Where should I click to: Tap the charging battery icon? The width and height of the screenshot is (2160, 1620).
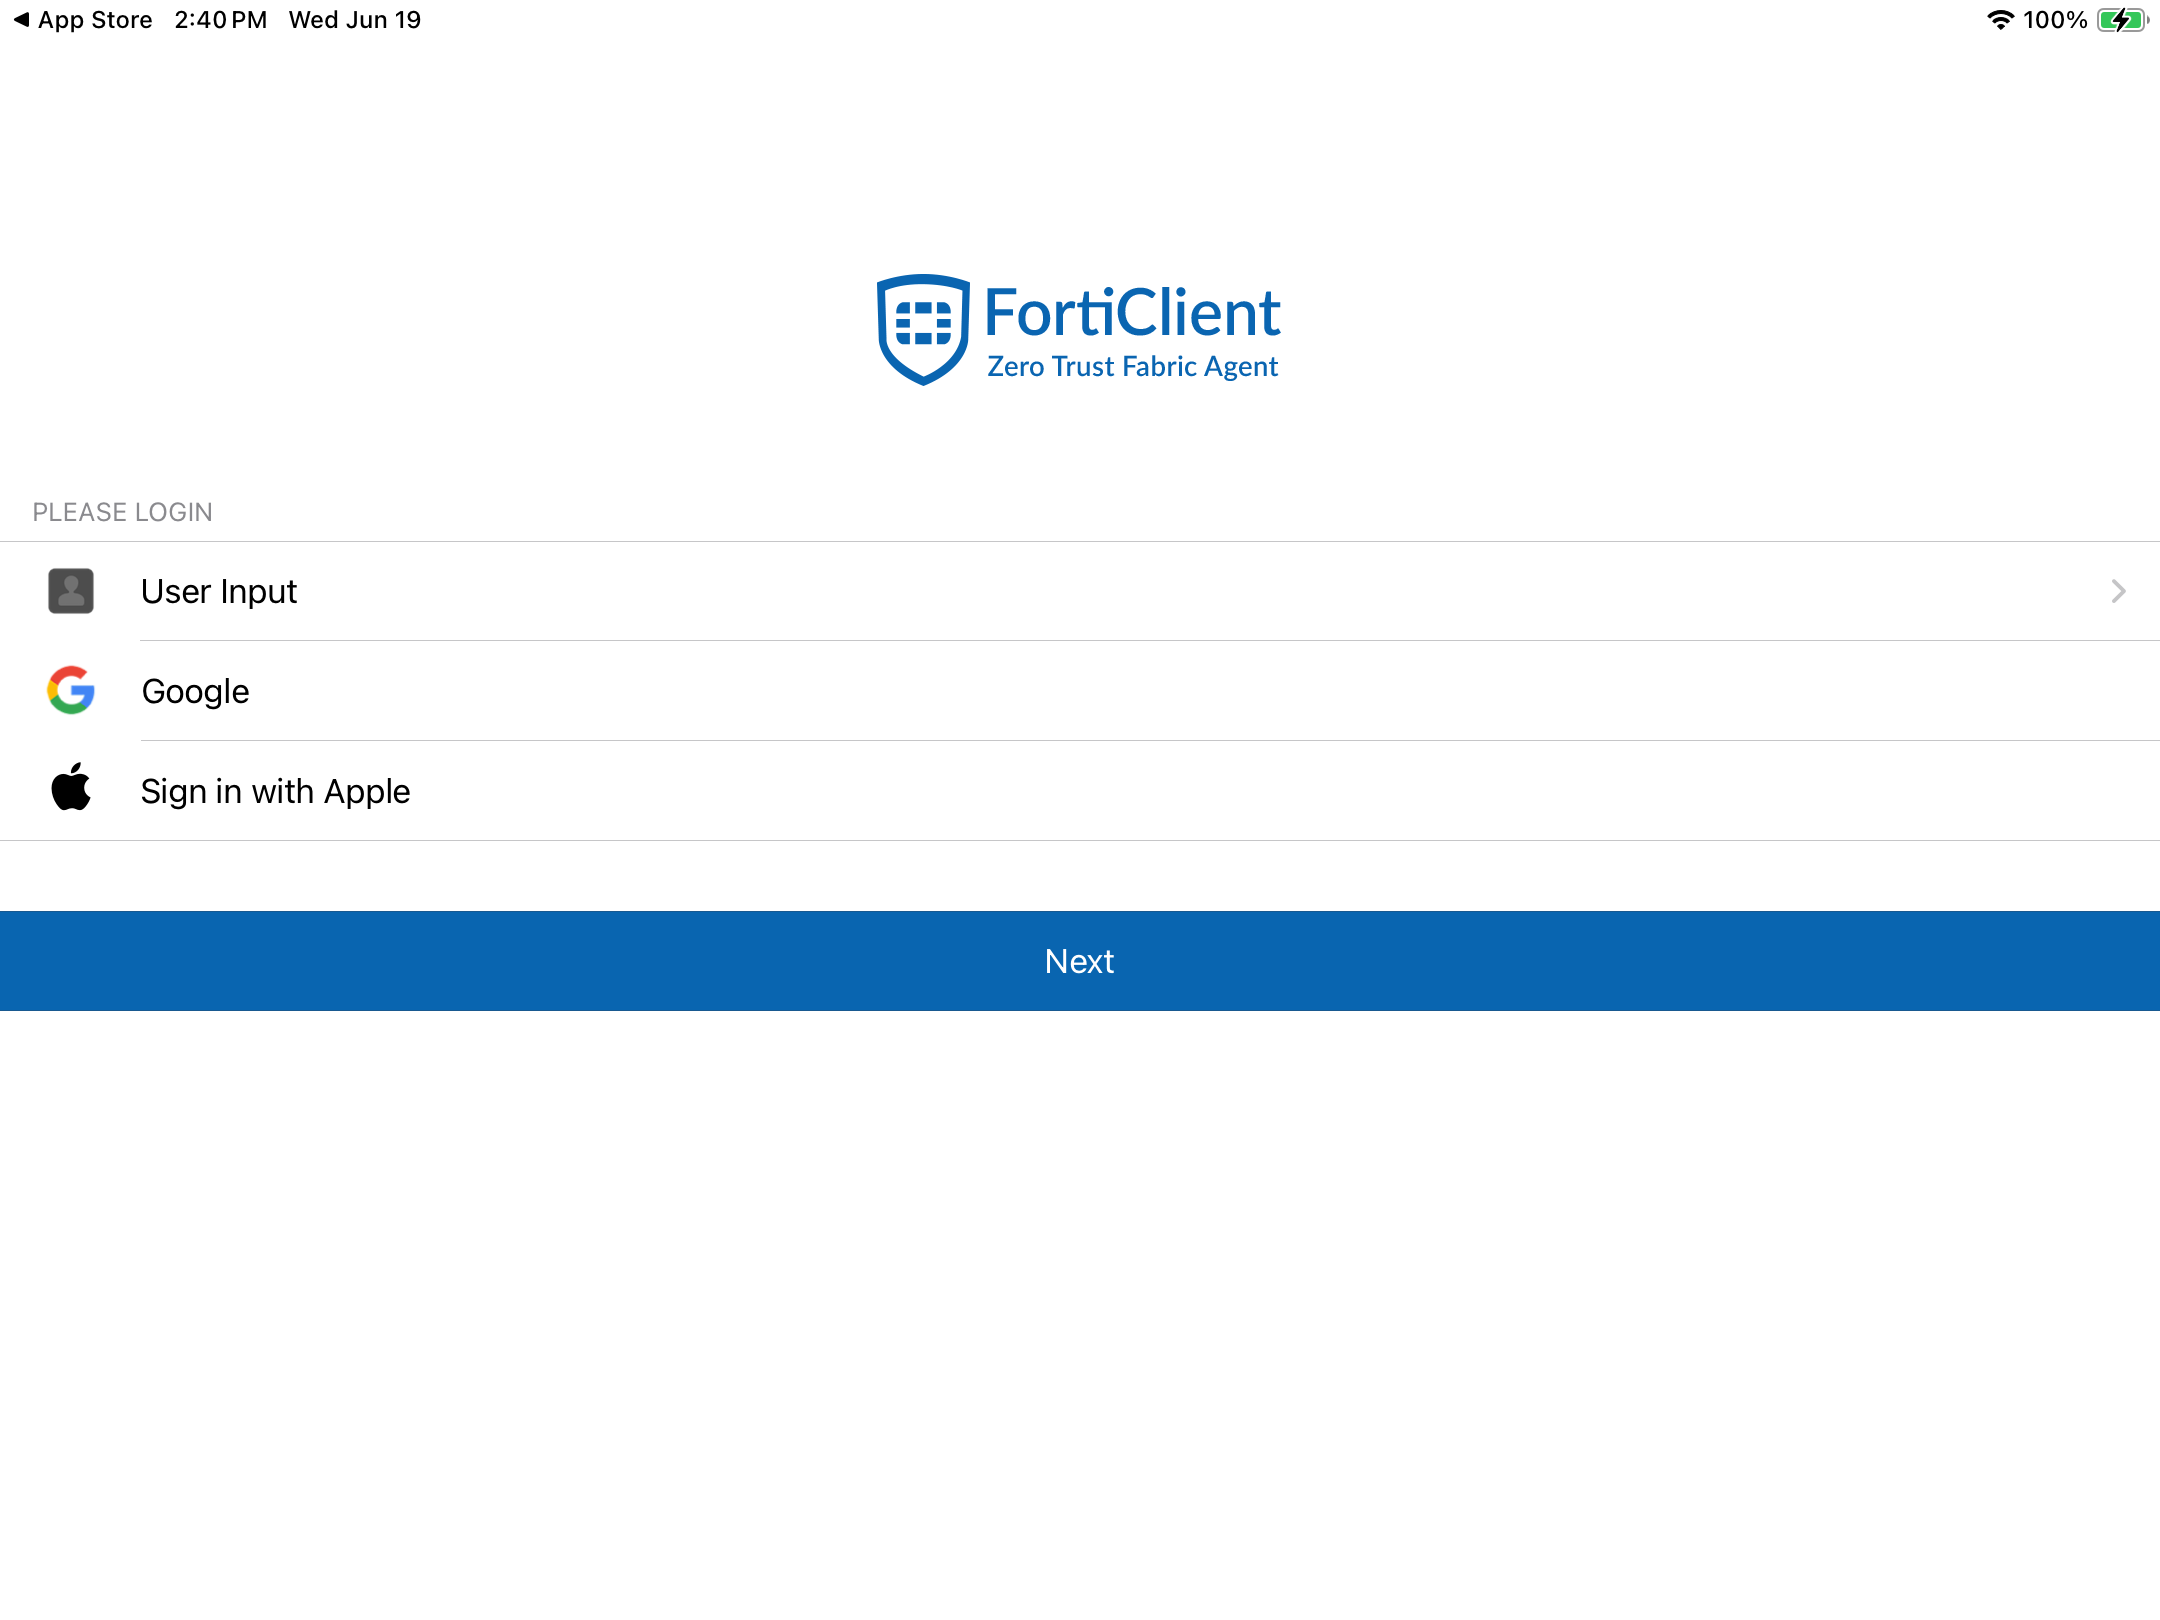pos(2123,20)
